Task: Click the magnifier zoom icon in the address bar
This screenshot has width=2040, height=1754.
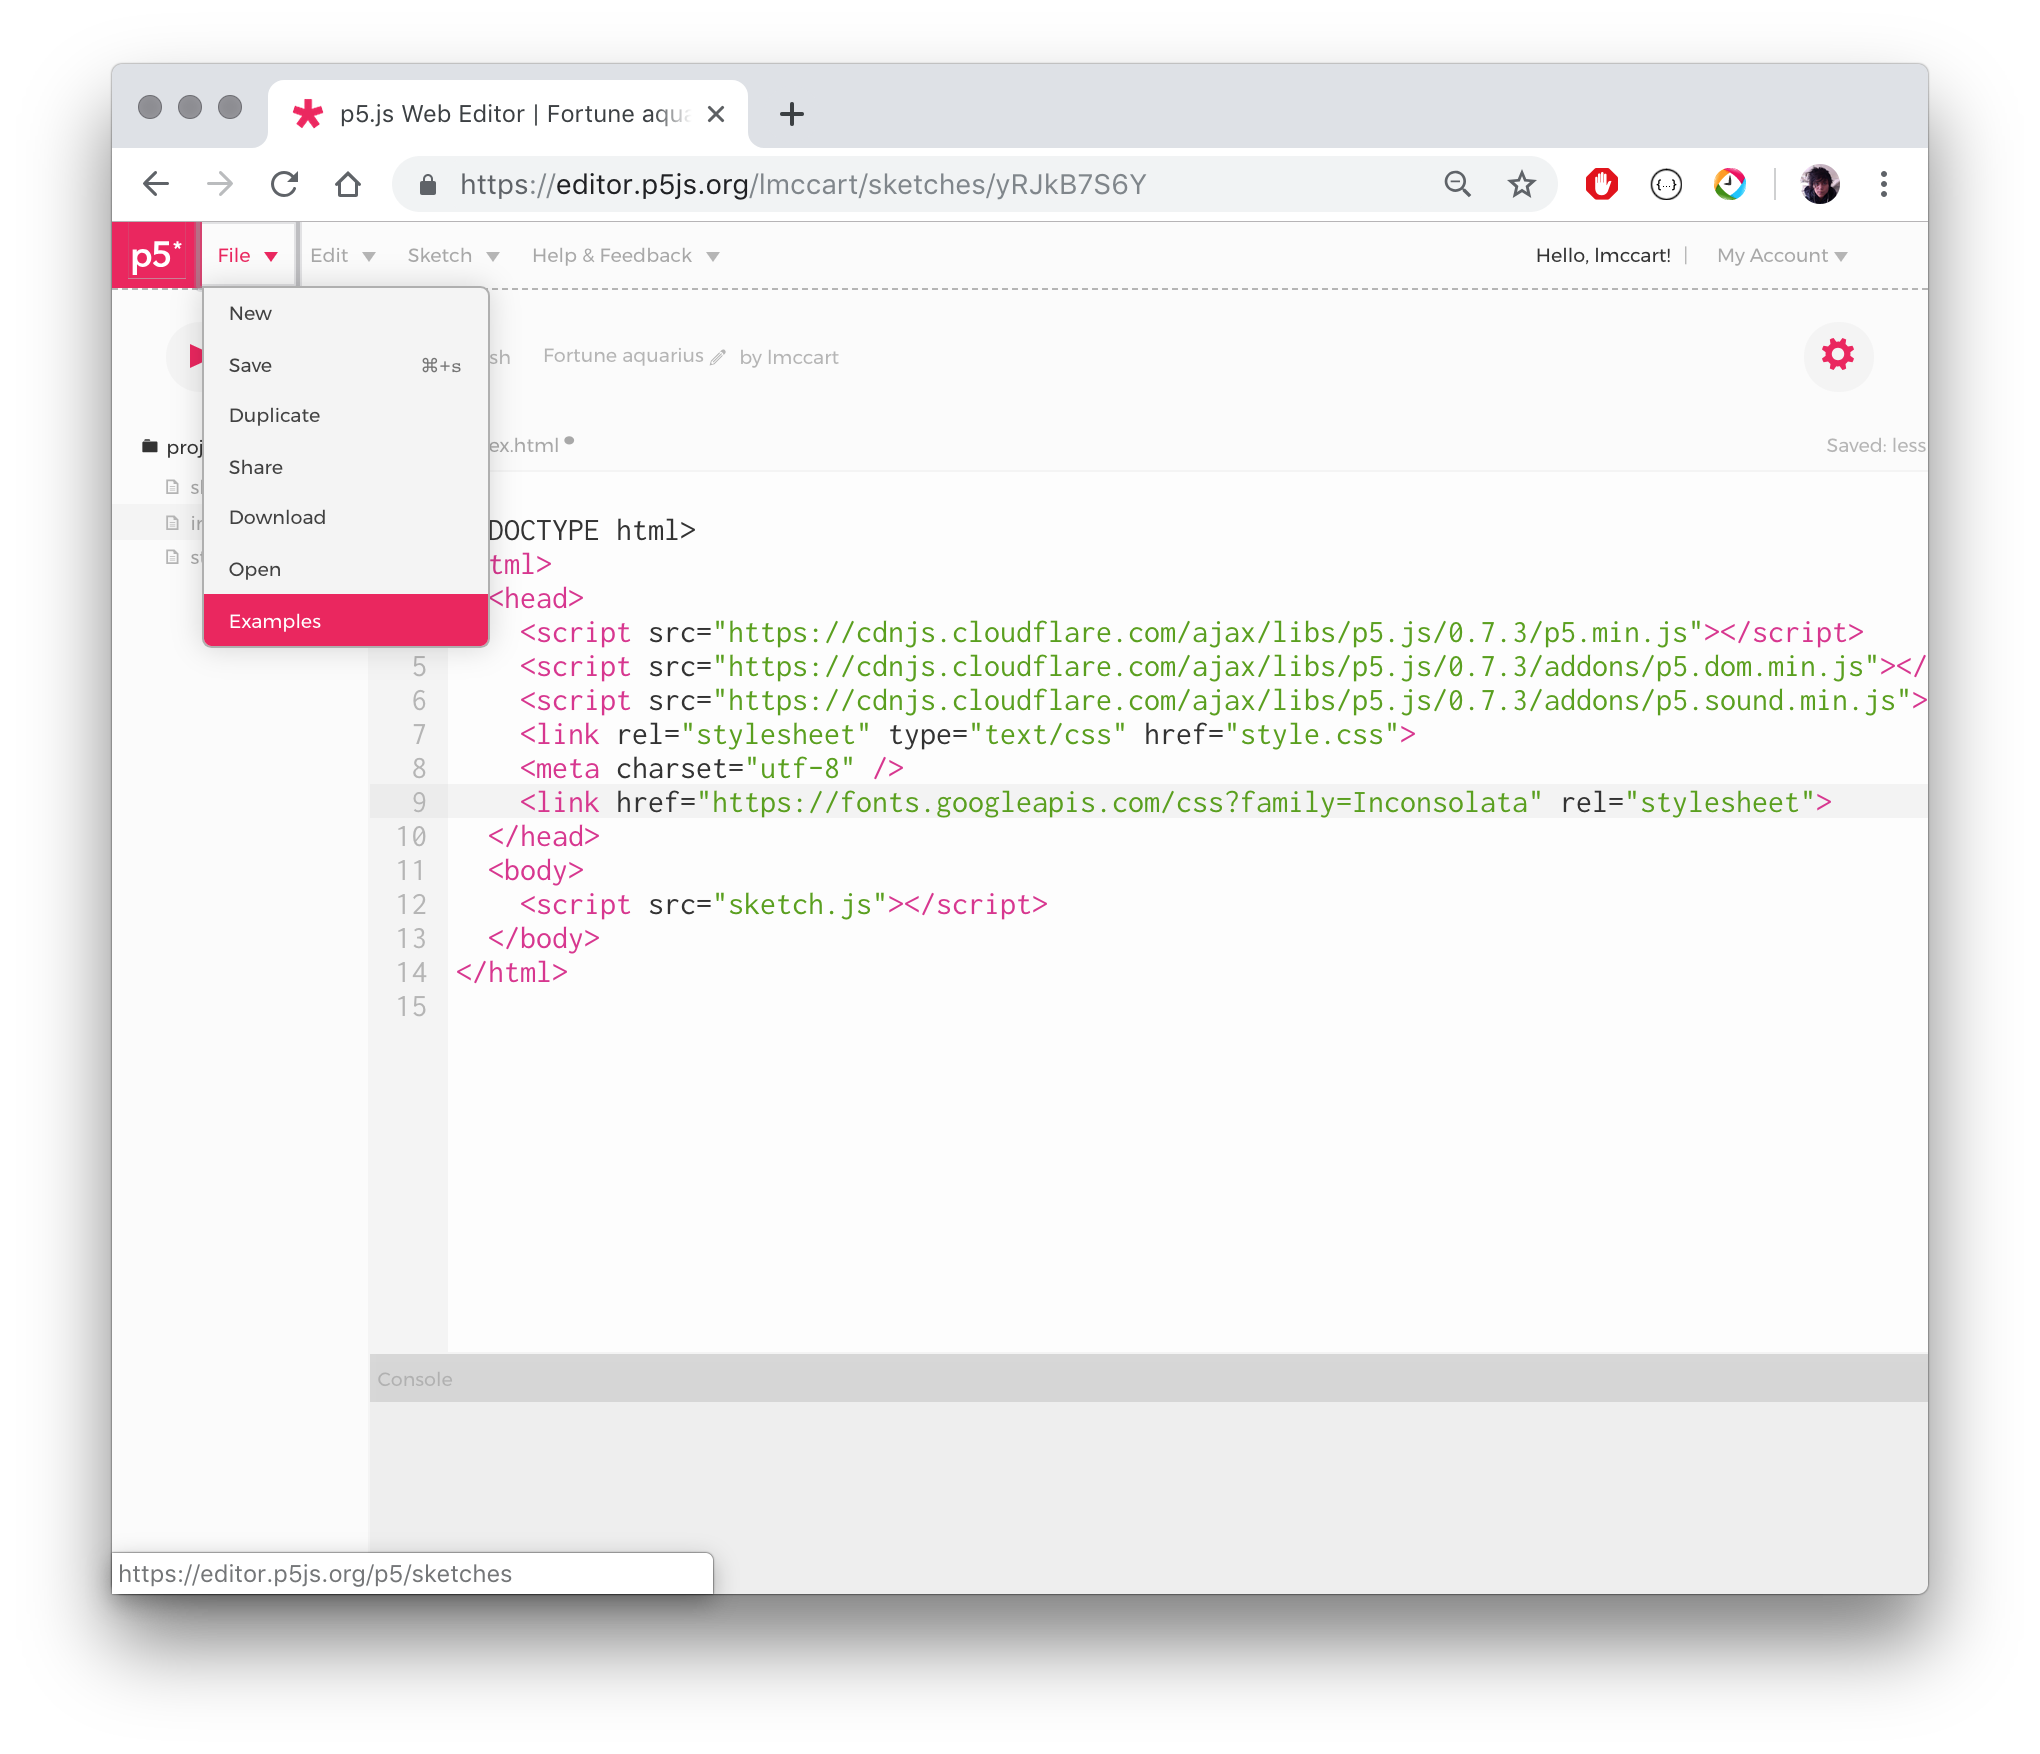Action: (x=1458, y=184)
